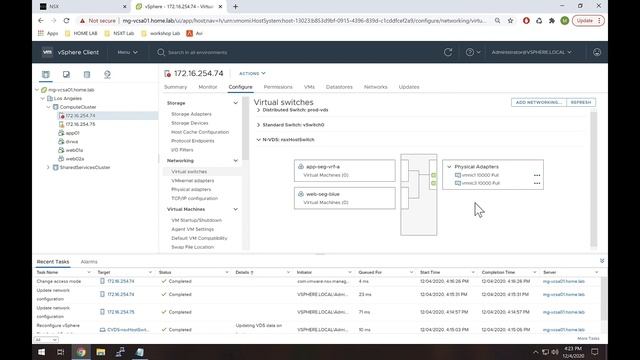The image size is (640, 360).
Task: Switch to the Monitor tab
Action: point(208,87)
